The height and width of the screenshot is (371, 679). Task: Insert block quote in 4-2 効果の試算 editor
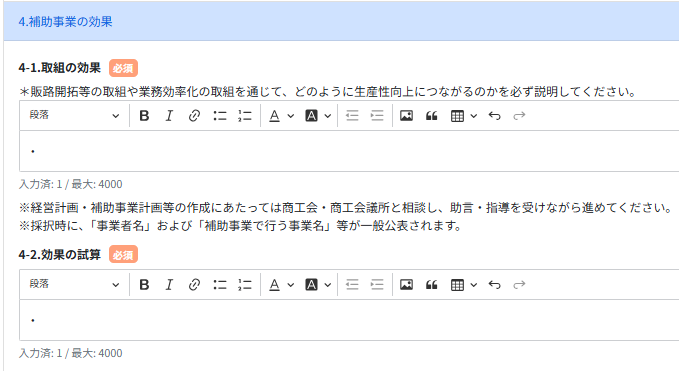pos(431,284)
